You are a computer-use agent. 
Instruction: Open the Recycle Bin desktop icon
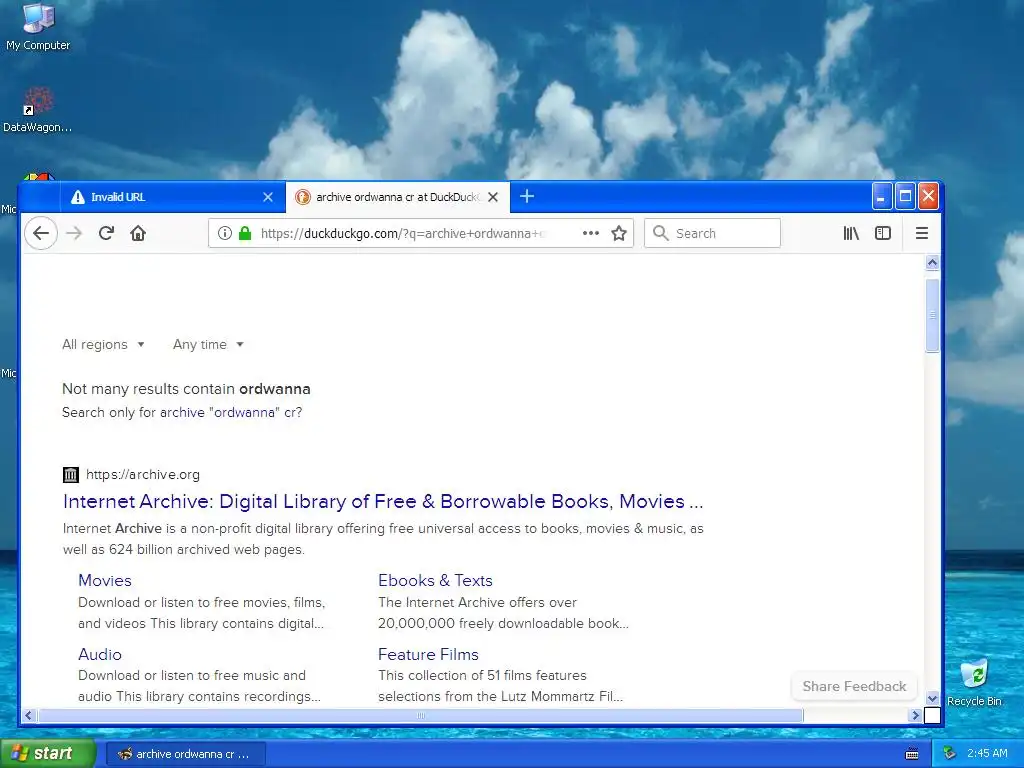point(974,682)
